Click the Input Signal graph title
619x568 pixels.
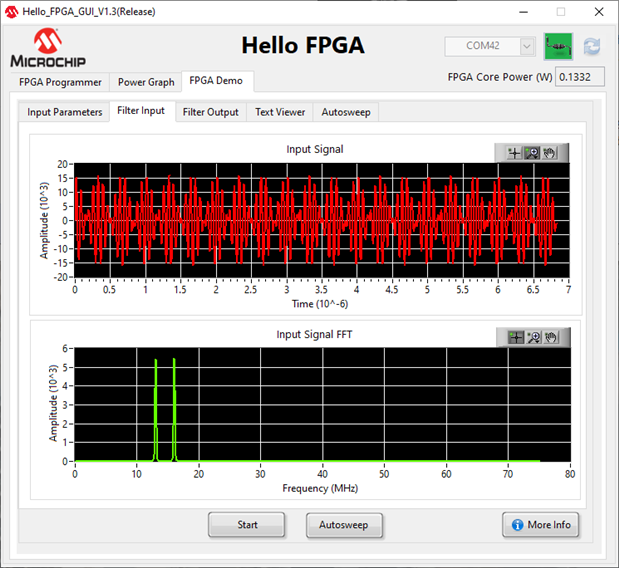[x=315, y=150]
